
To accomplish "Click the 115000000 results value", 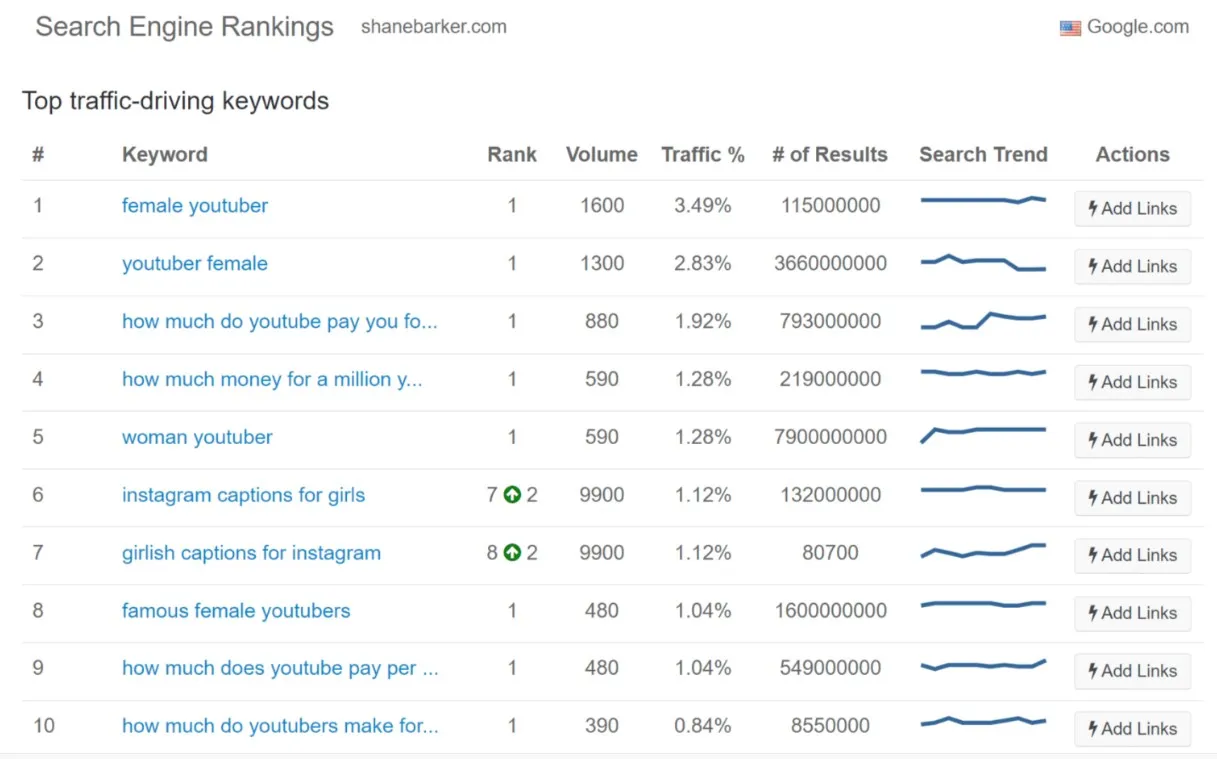I will (x=831, y=206).
